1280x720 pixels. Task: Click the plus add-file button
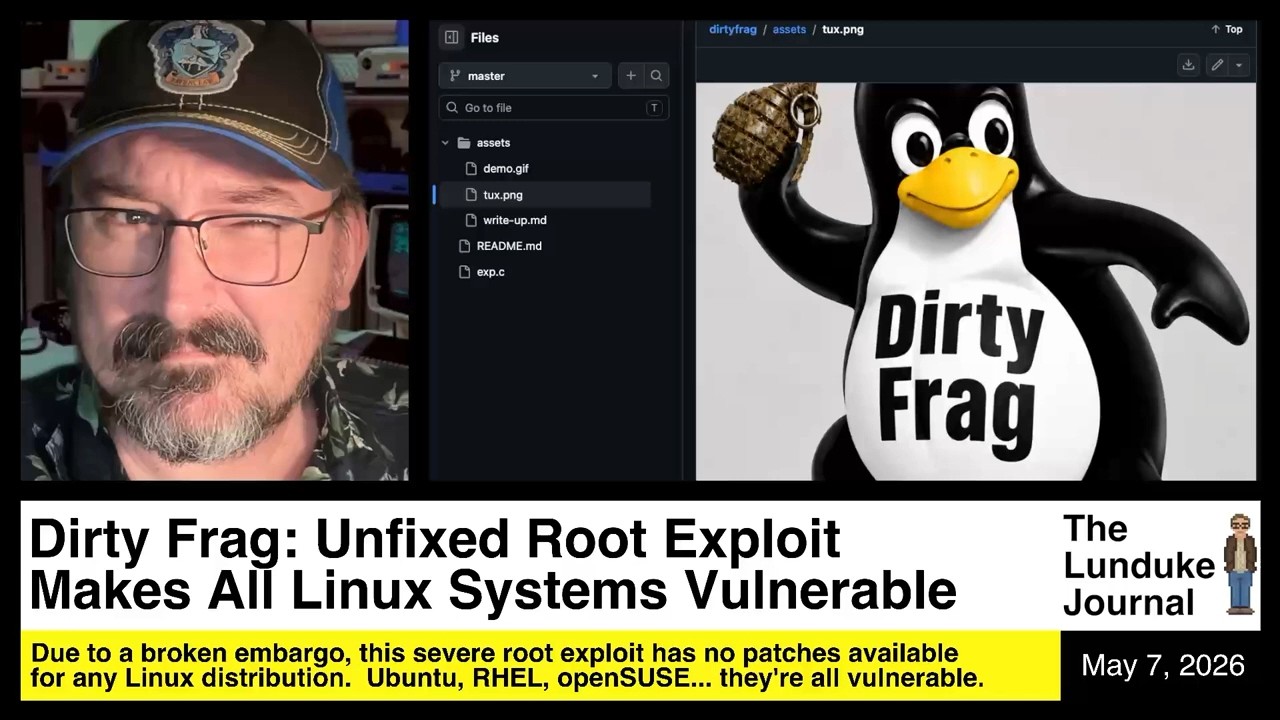(631, 76)
